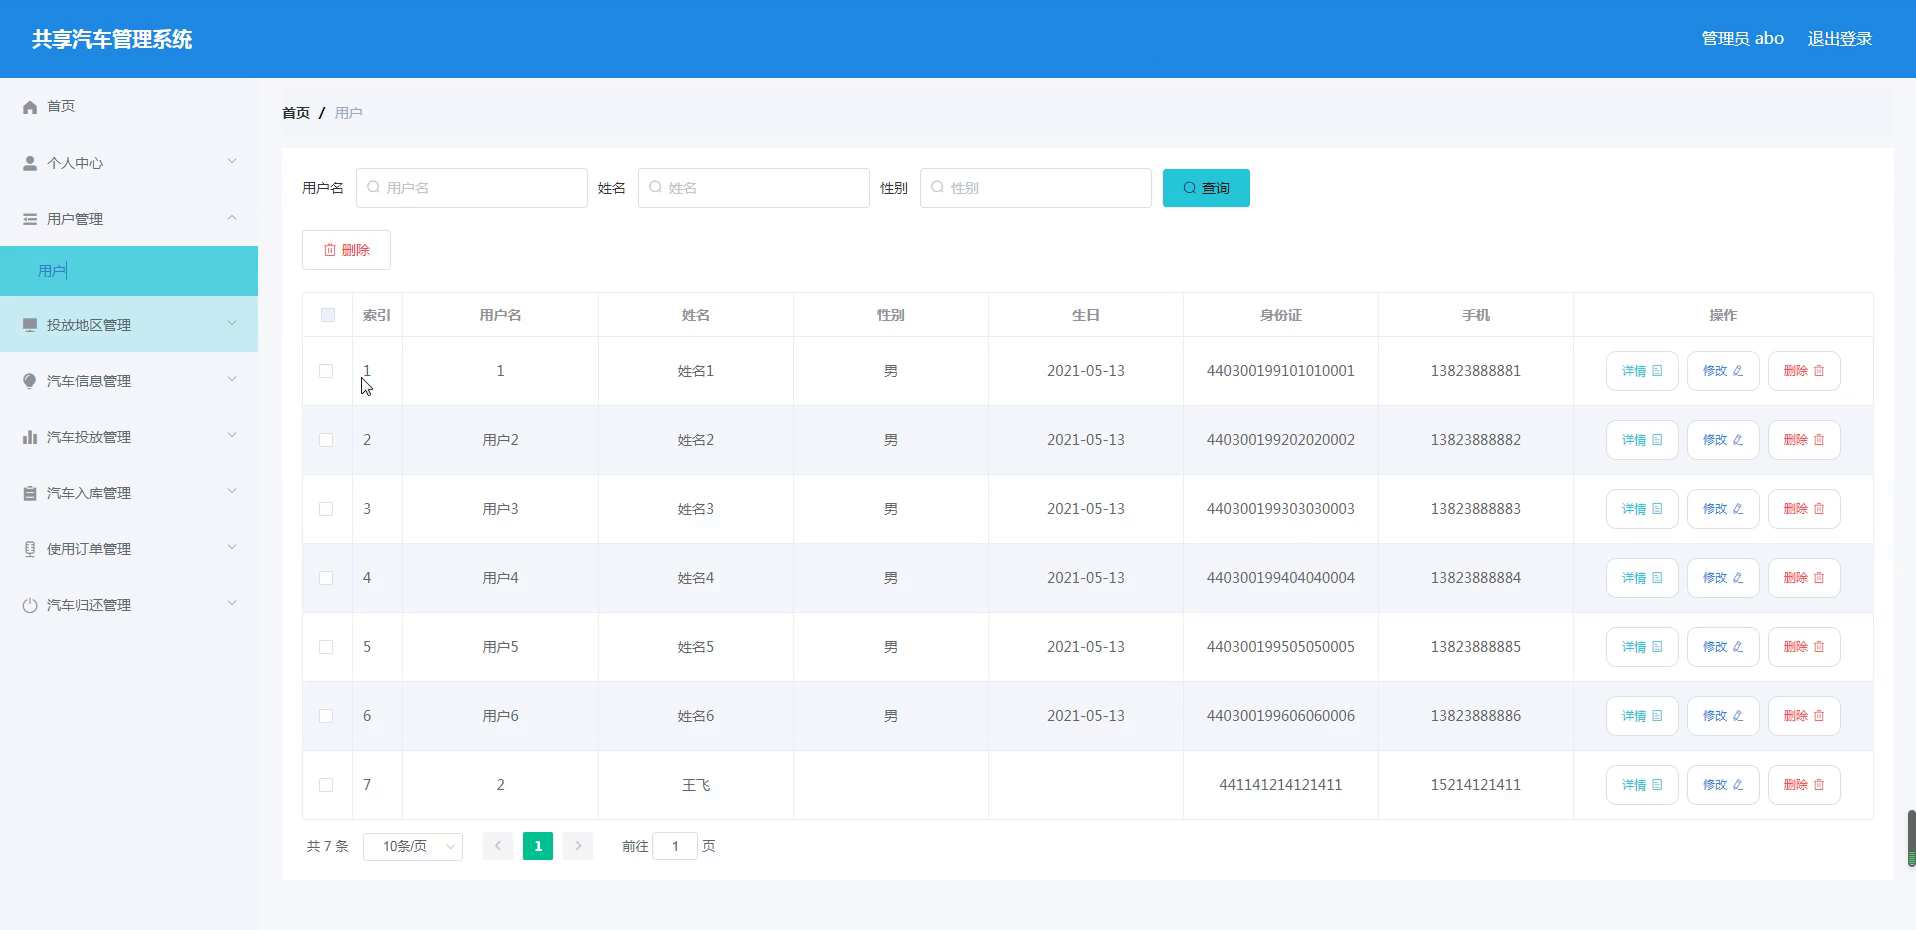Viewport: 1916px width, 930px height.
Task: Check the checkbox for row 王飞
Action: pyautogui.click(x=326, y=785)
